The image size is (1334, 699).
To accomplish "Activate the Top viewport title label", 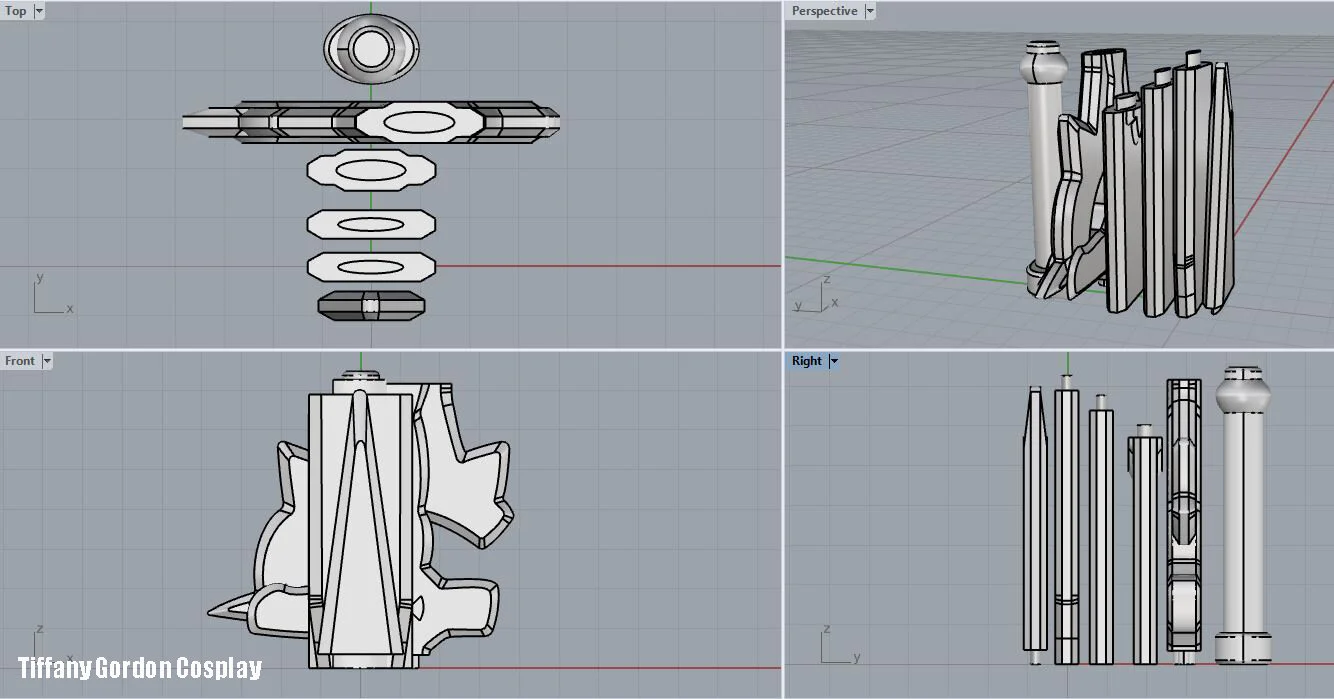I will 16,11.
